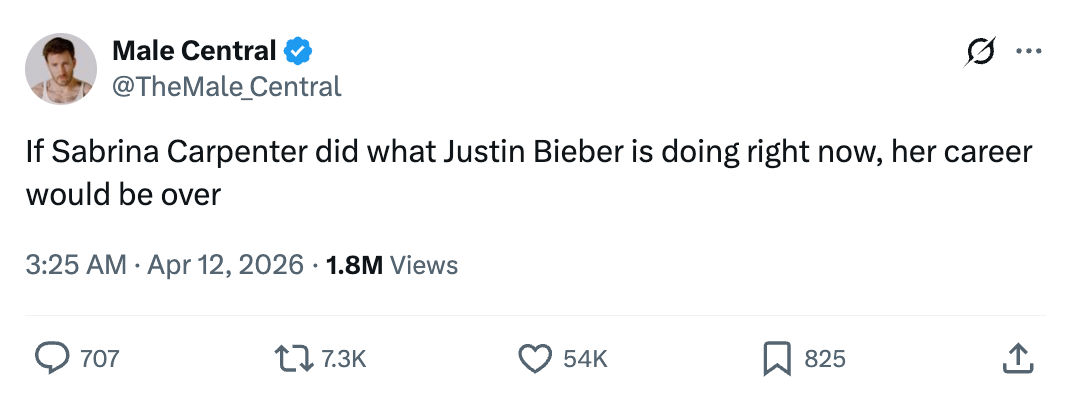Click the blue verified badge
This screenshot has width=1074, height=400.
299,50
